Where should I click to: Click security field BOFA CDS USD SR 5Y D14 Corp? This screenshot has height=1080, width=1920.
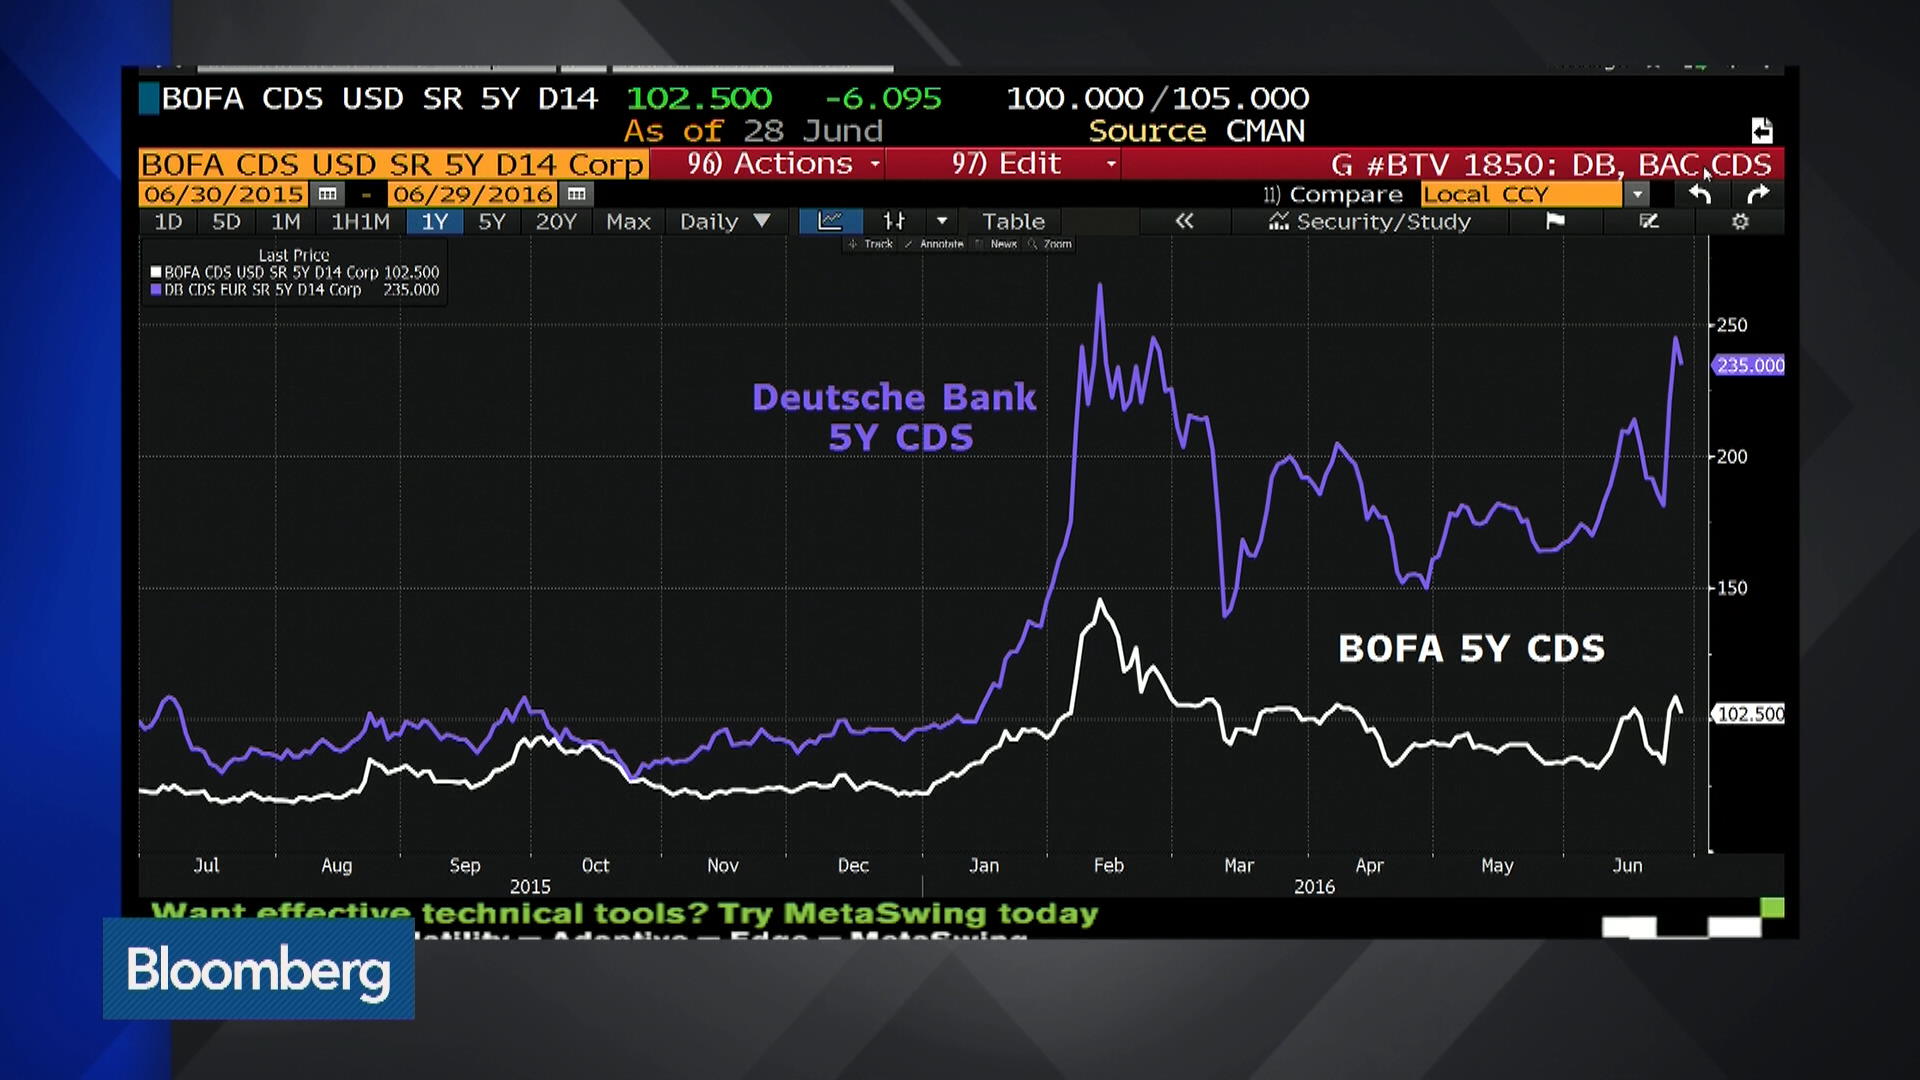pos(393,164)
